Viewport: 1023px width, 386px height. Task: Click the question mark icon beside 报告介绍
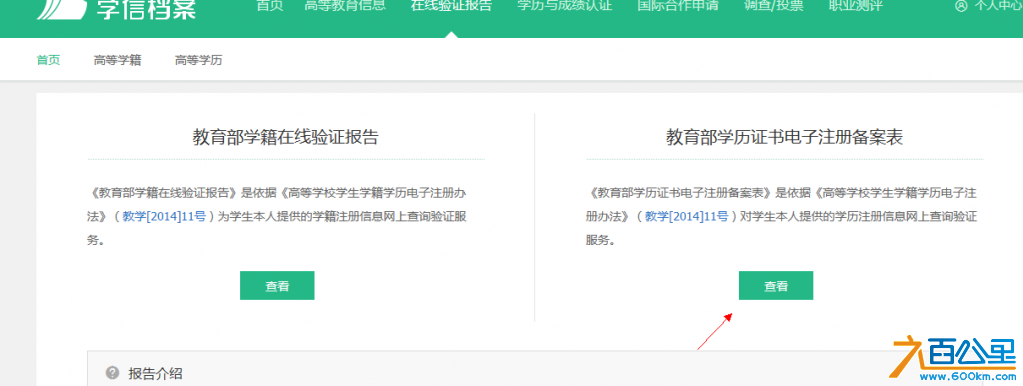(x=112, y=372)
